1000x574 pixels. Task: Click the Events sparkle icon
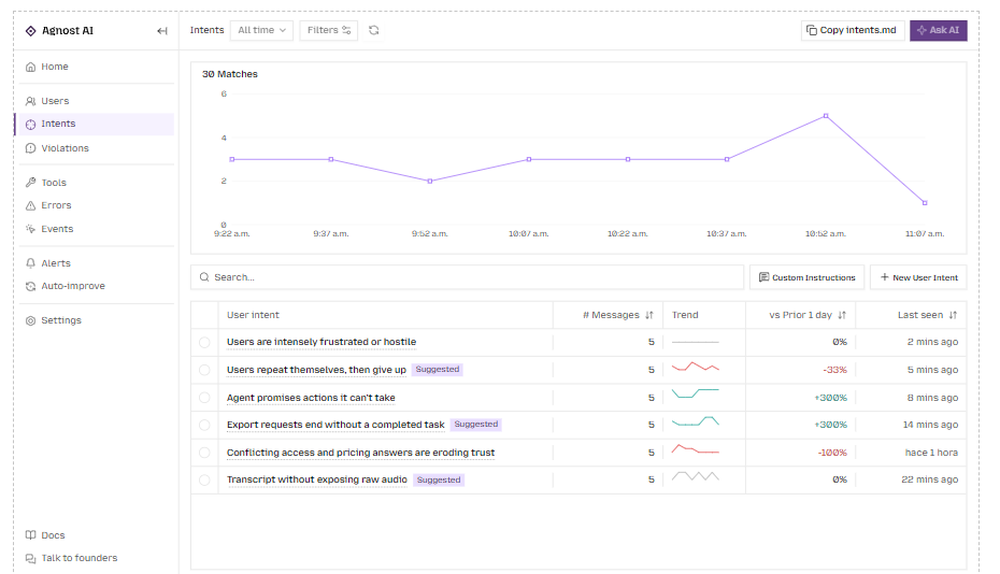(31, 229)
